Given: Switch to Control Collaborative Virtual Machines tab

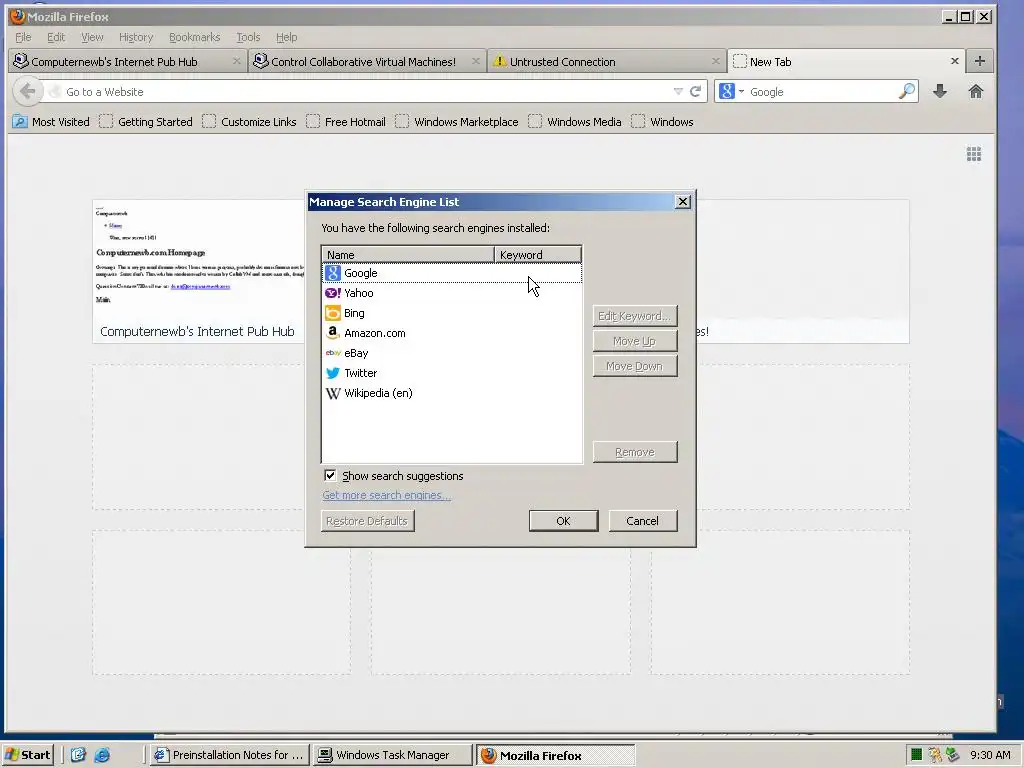Looking at the screenshot, I should [367, 61].
